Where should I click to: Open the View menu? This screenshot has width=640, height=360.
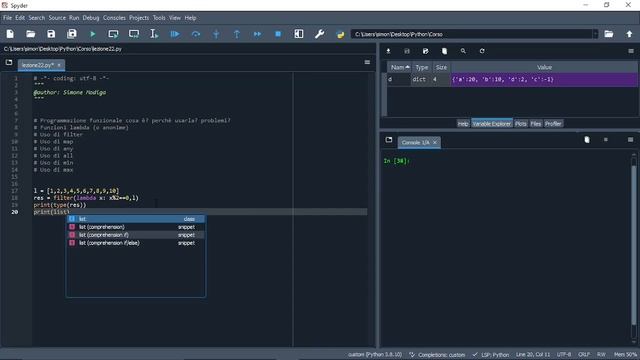(x=175, y=18)
